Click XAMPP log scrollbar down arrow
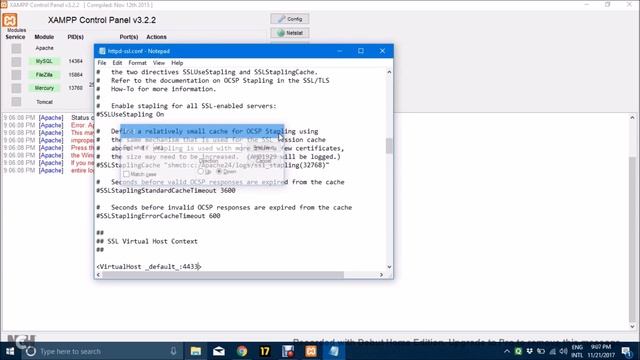The width and height of the screenshot is (640, 360). click(x=632, y=326)
